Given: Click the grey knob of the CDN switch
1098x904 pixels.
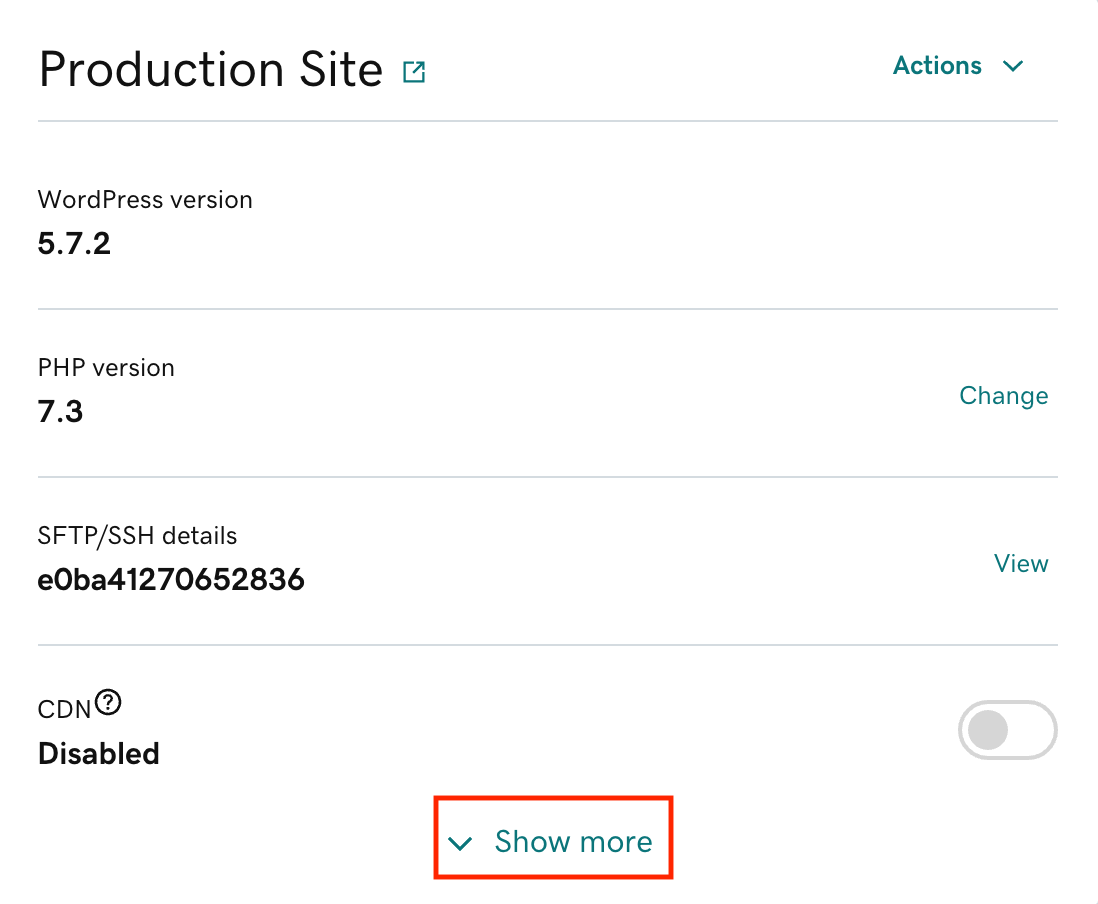Looking at the screenshot, I should click(988, 731).
